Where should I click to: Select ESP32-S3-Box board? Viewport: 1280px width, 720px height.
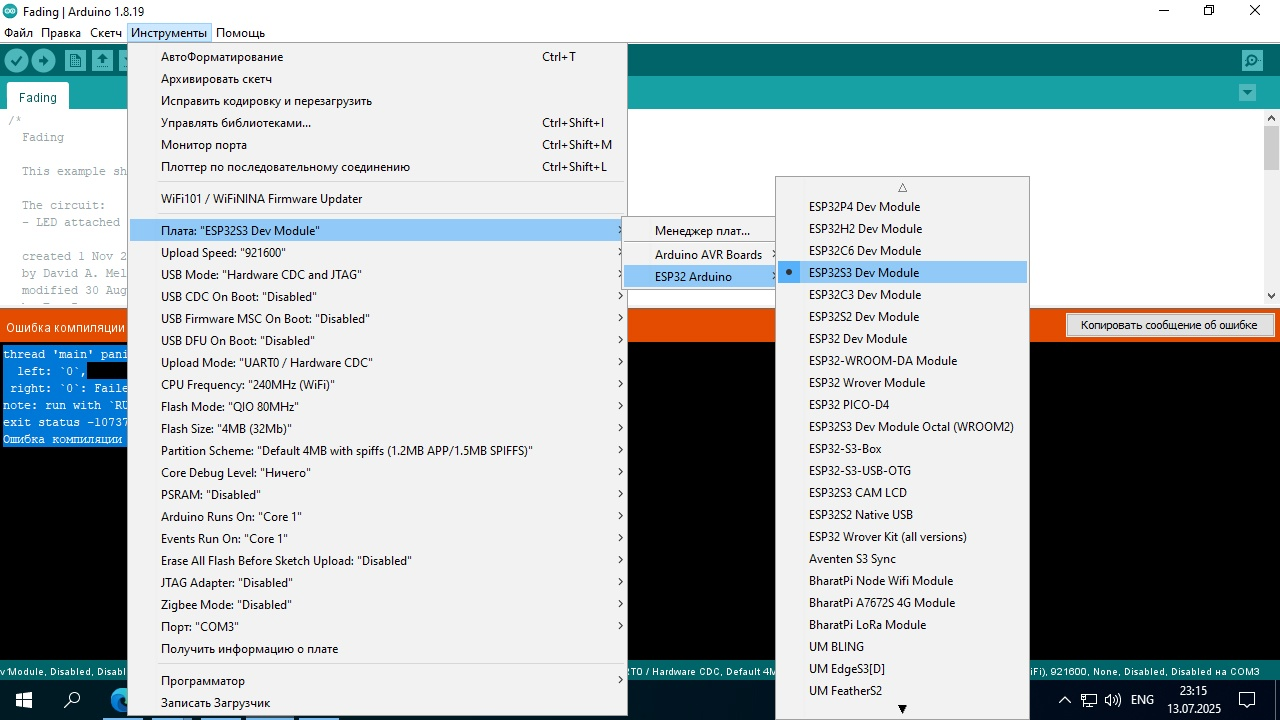tap(902, 449)
